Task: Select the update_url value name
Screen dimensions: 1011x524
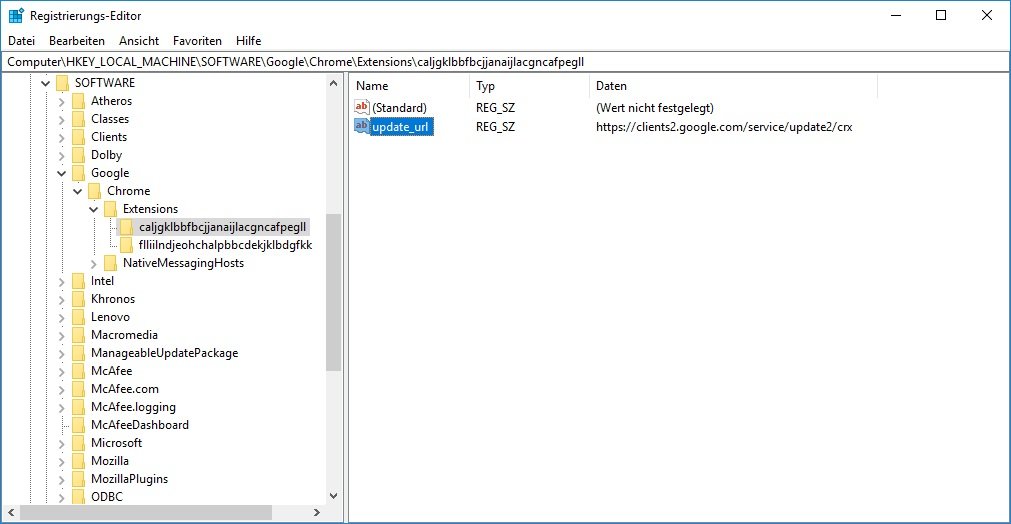Action: coord(400,127)
